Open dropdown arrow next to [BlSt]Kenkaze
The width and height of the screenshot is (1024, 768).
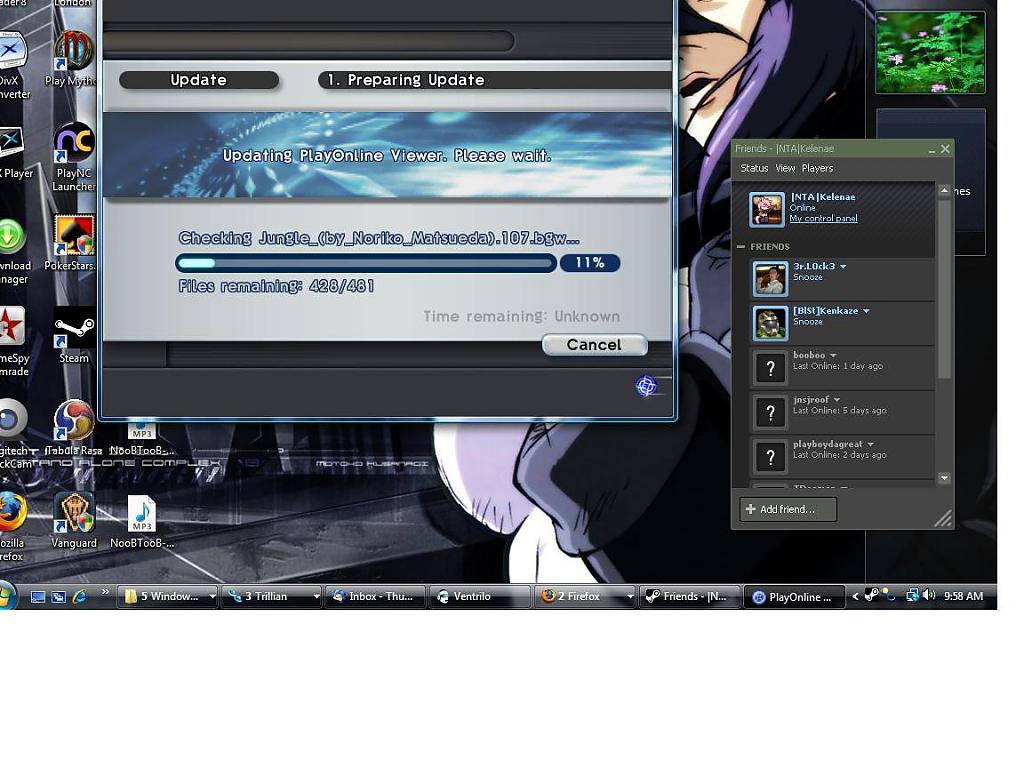(866, 311)
